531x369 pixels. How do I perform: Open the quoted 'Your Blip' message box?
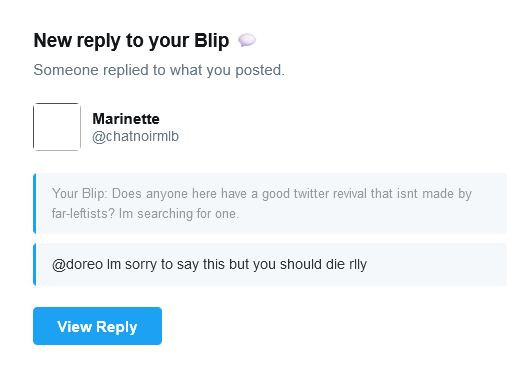[270, 203]
